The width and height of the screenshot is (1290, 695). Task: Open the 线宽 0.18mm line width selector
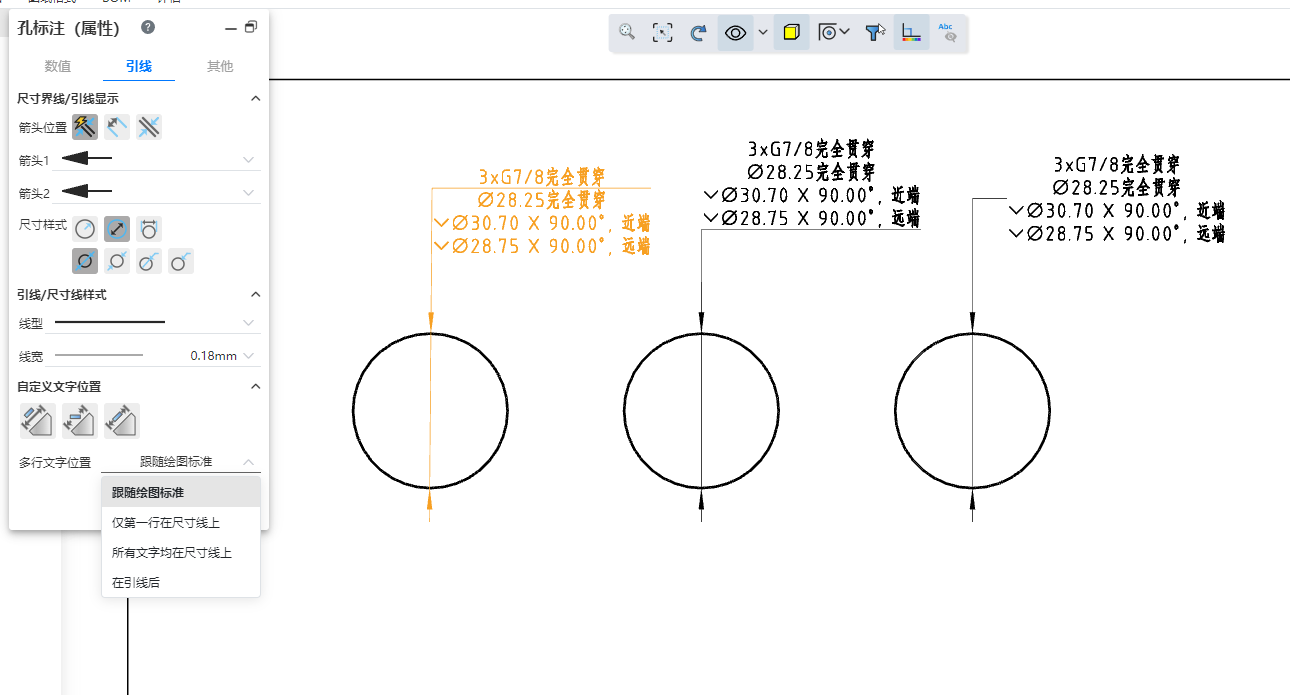point(248,356)
